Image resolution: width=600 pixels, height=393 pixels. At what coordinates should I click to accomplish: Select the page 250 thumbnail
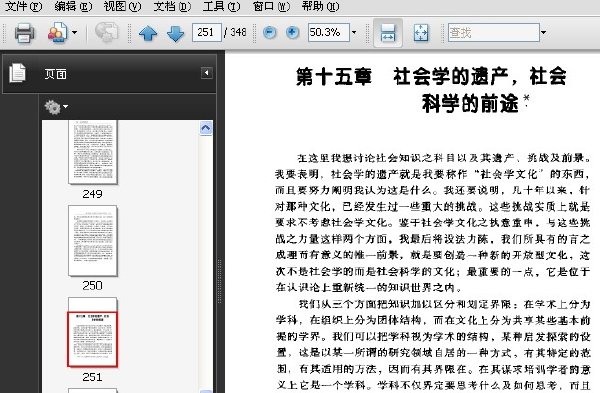click(93, 241)
